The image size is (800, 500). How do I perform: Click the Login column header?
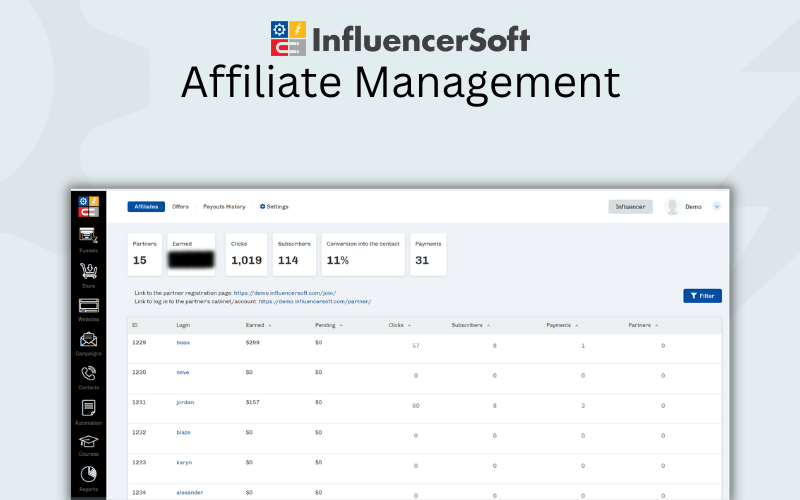click(x=183, y=326)
